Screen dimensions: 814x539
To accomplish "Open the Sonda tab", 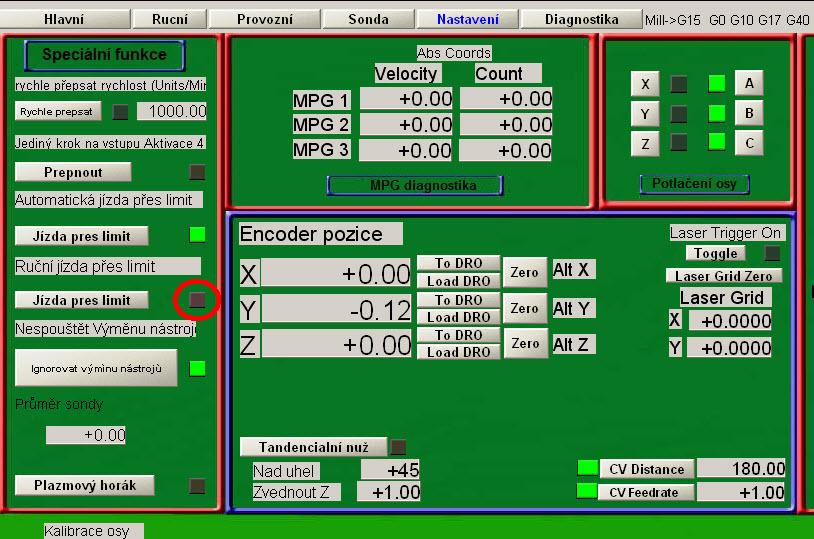I will [x=368, y=19].
